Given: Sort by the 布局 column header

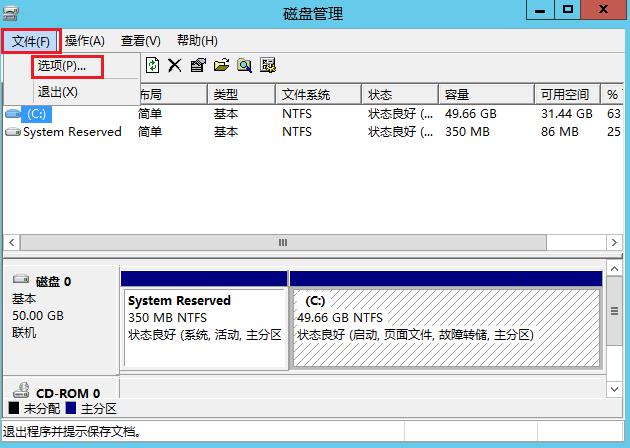Looking at the screenshot, I should coord(174,94).
